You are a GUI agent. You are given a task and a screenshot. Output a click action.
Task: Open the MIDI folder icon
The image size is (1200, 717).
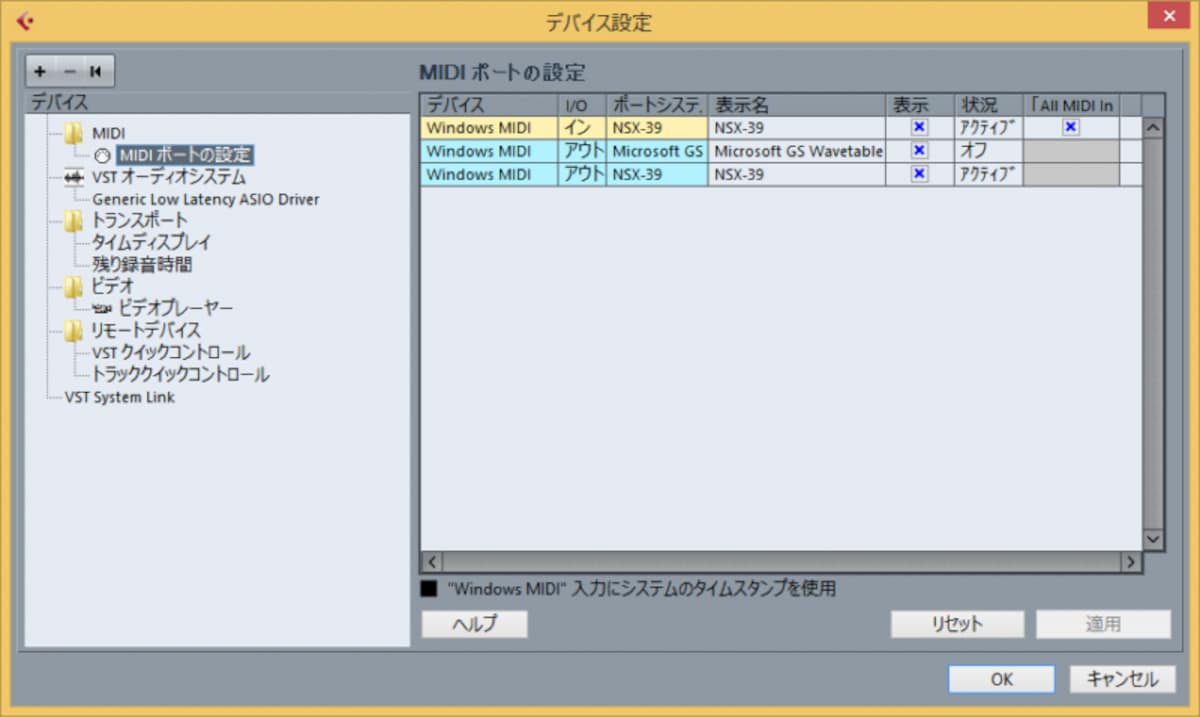point(74,133)
